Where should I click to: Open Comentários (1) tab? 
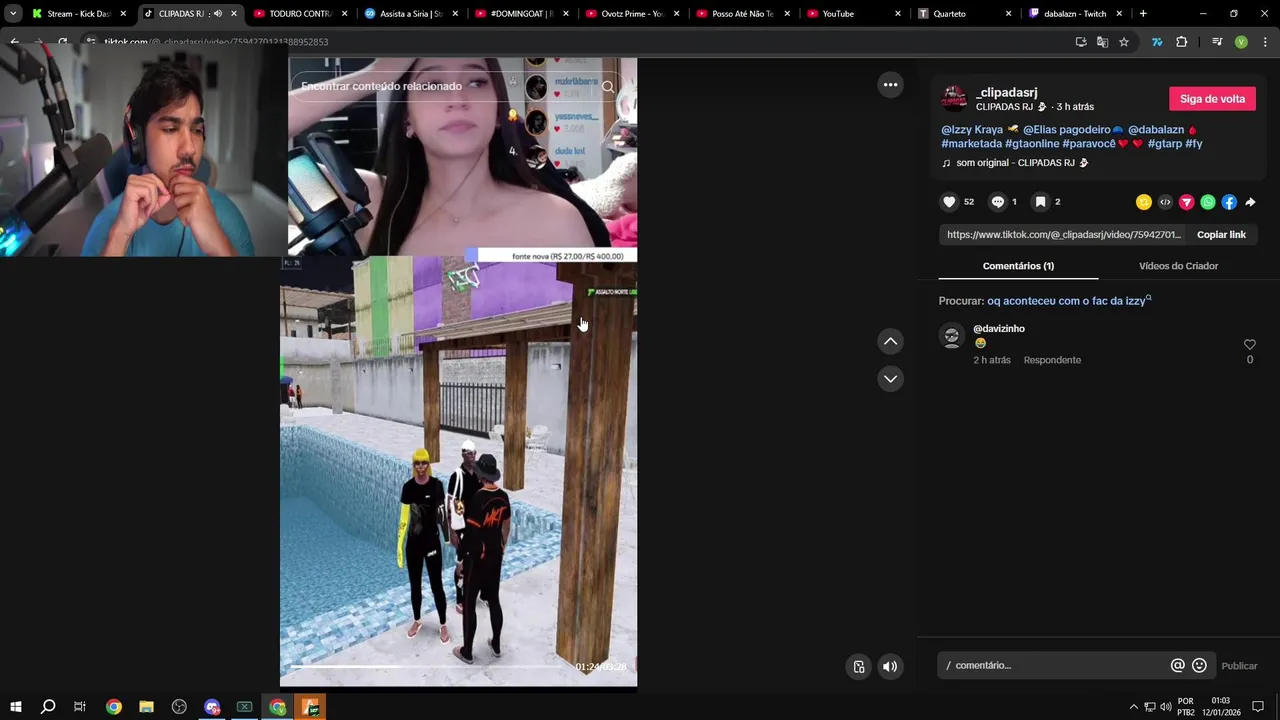coord(1018,266)
